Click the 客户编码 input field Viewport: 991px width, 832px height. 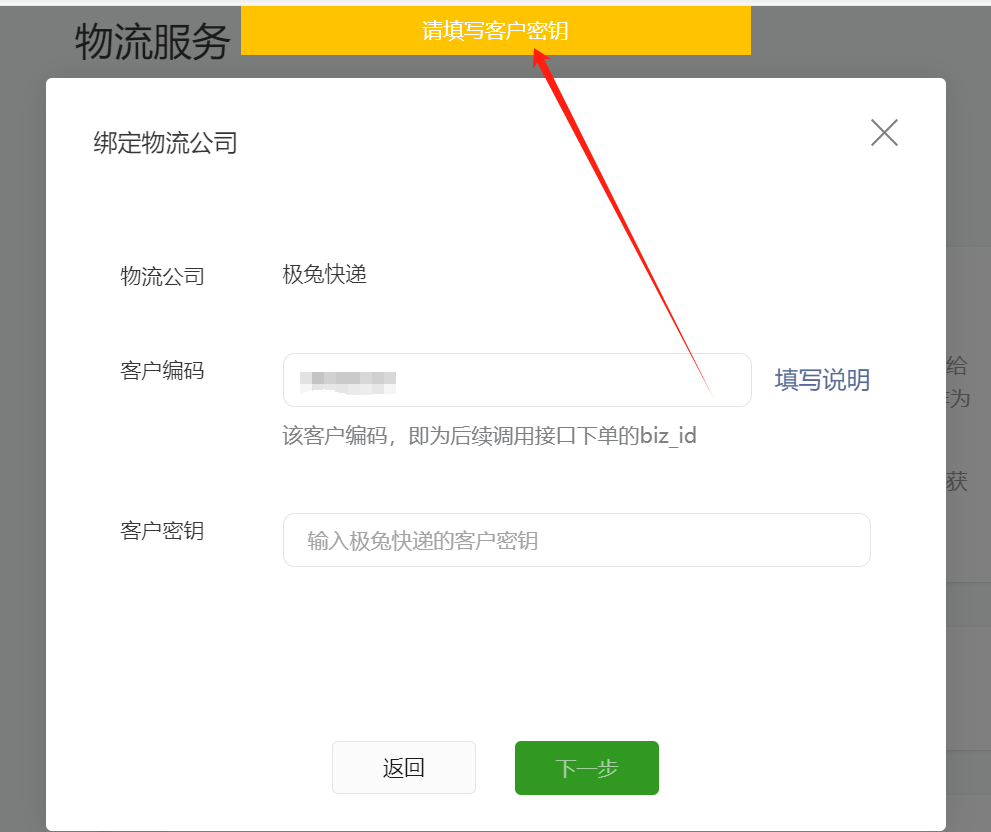pos(517,380)
